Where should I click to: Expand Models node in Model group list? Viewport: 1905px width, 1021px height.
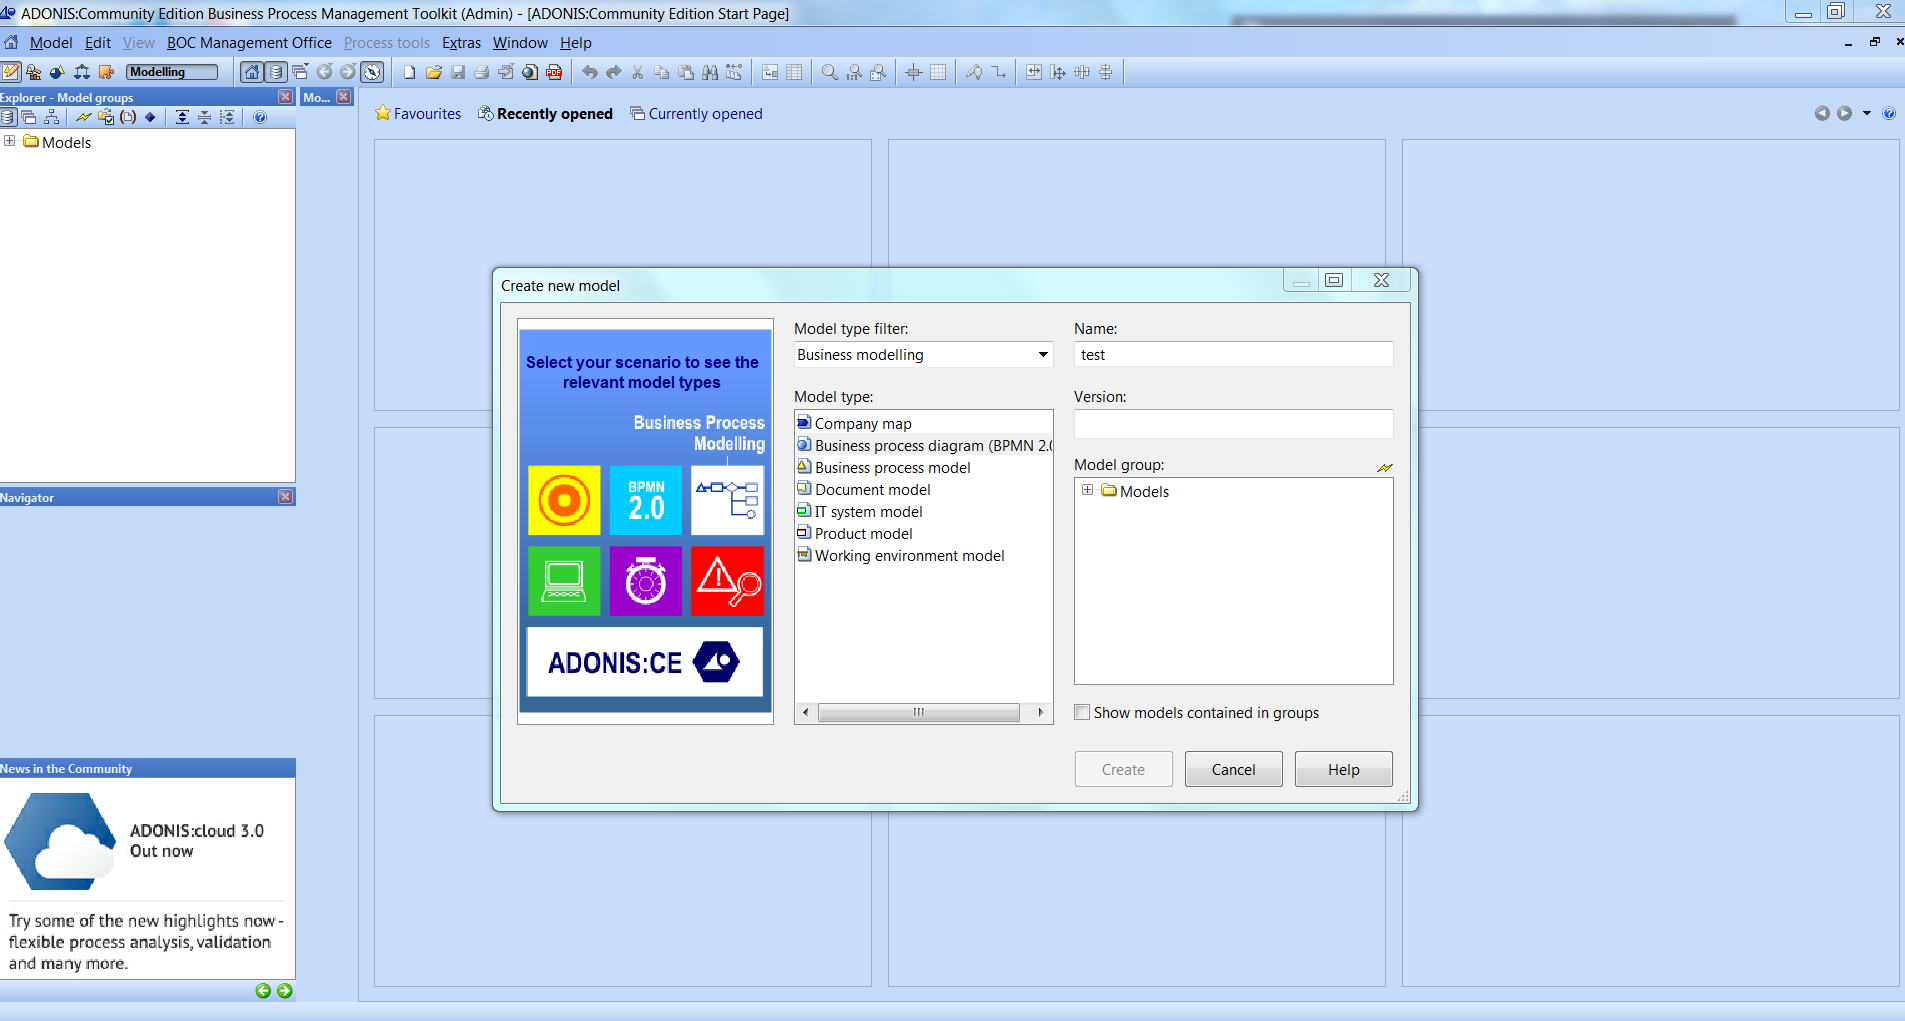pyautogui.click(x=1088, y=490)
